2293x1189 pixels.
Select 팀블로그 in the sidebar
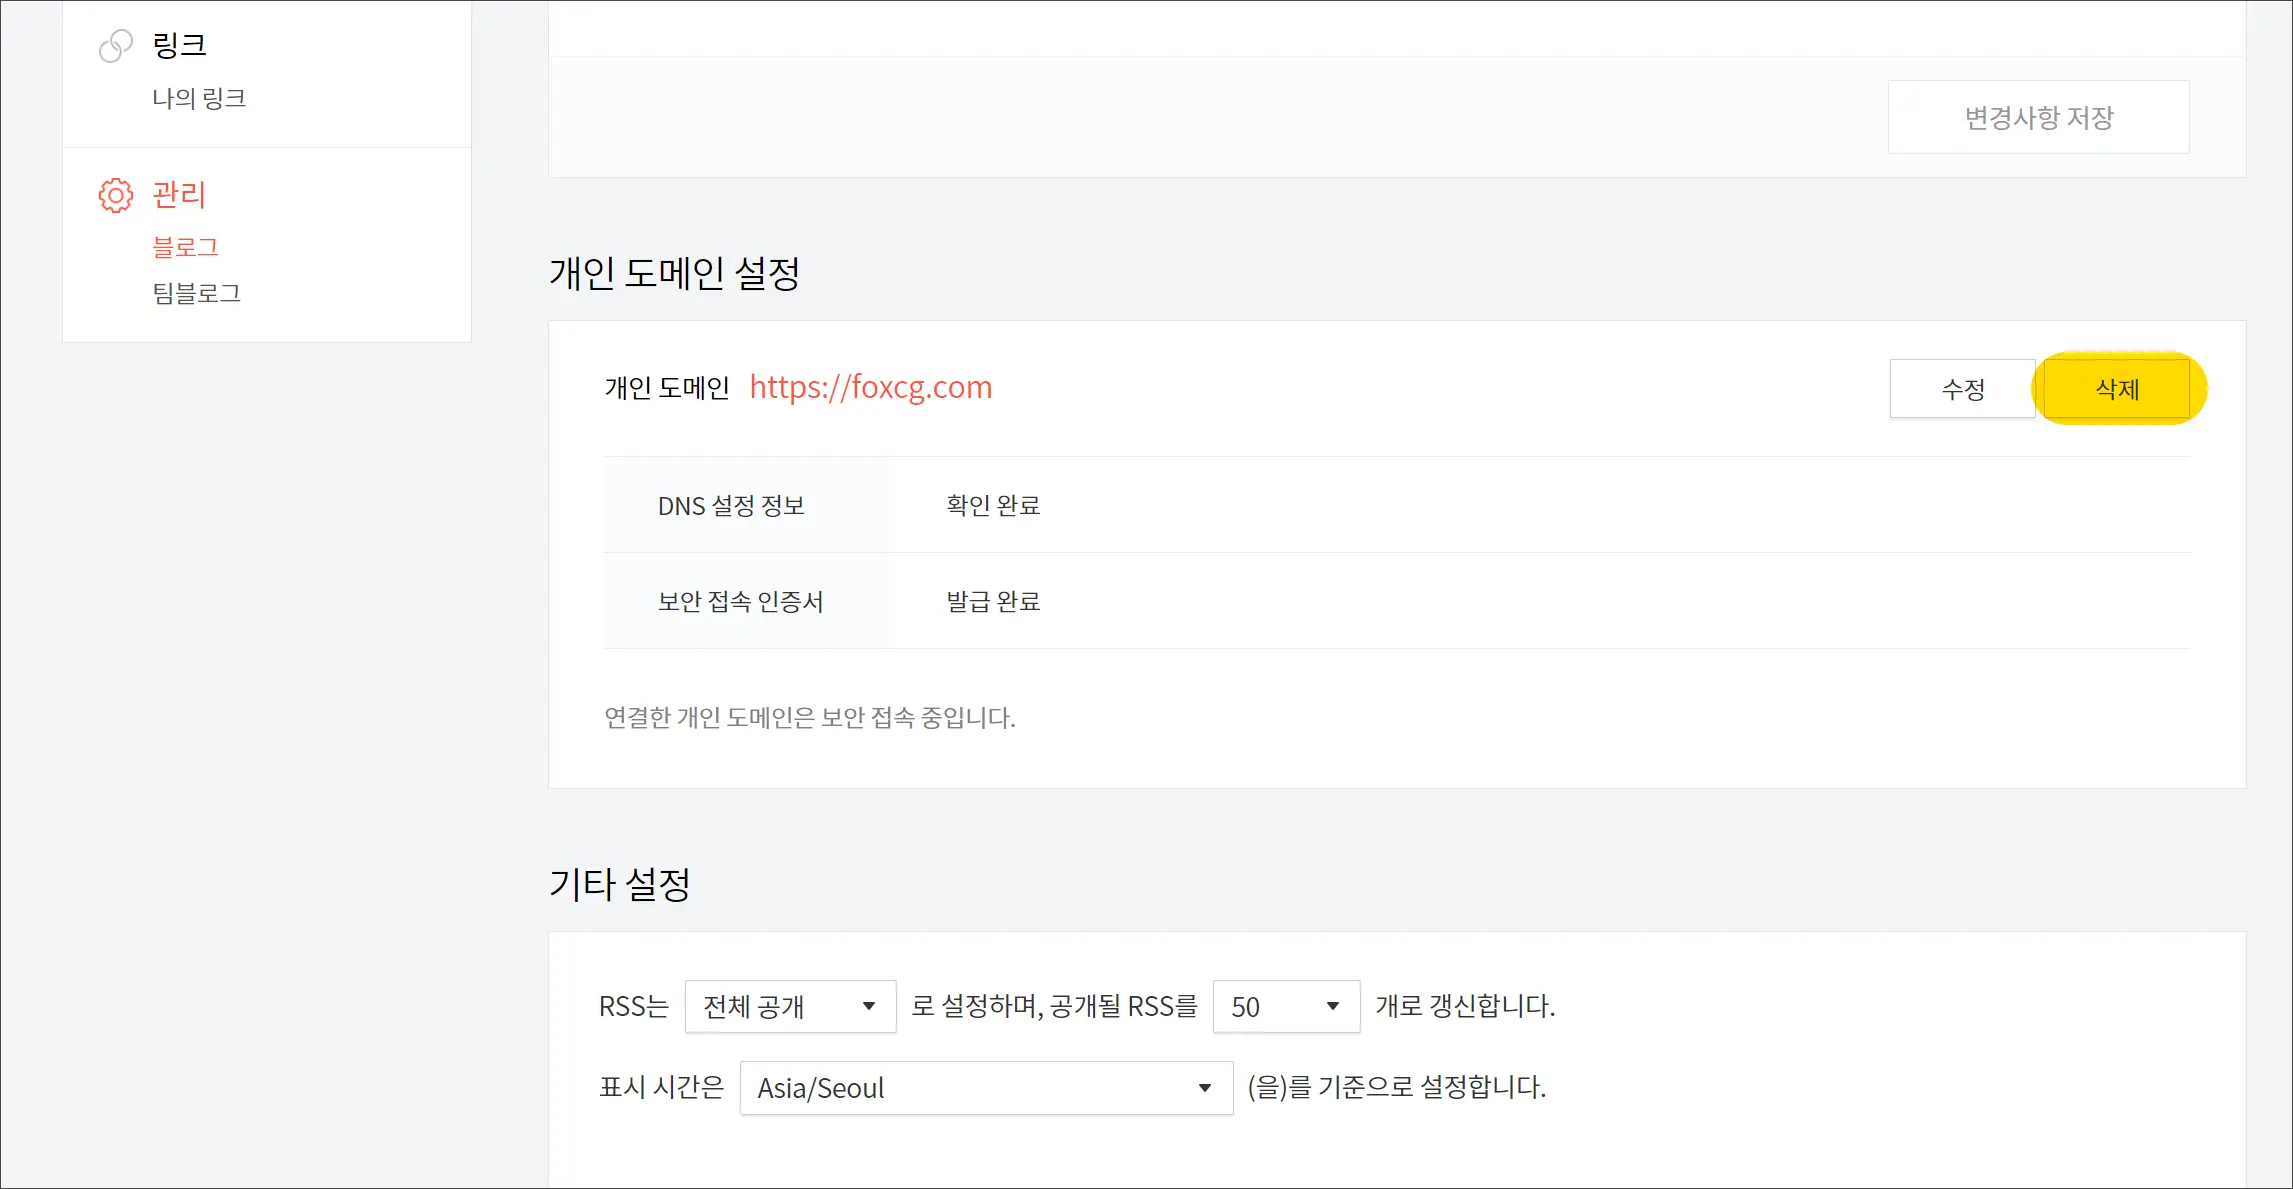[x=196, y=293]
